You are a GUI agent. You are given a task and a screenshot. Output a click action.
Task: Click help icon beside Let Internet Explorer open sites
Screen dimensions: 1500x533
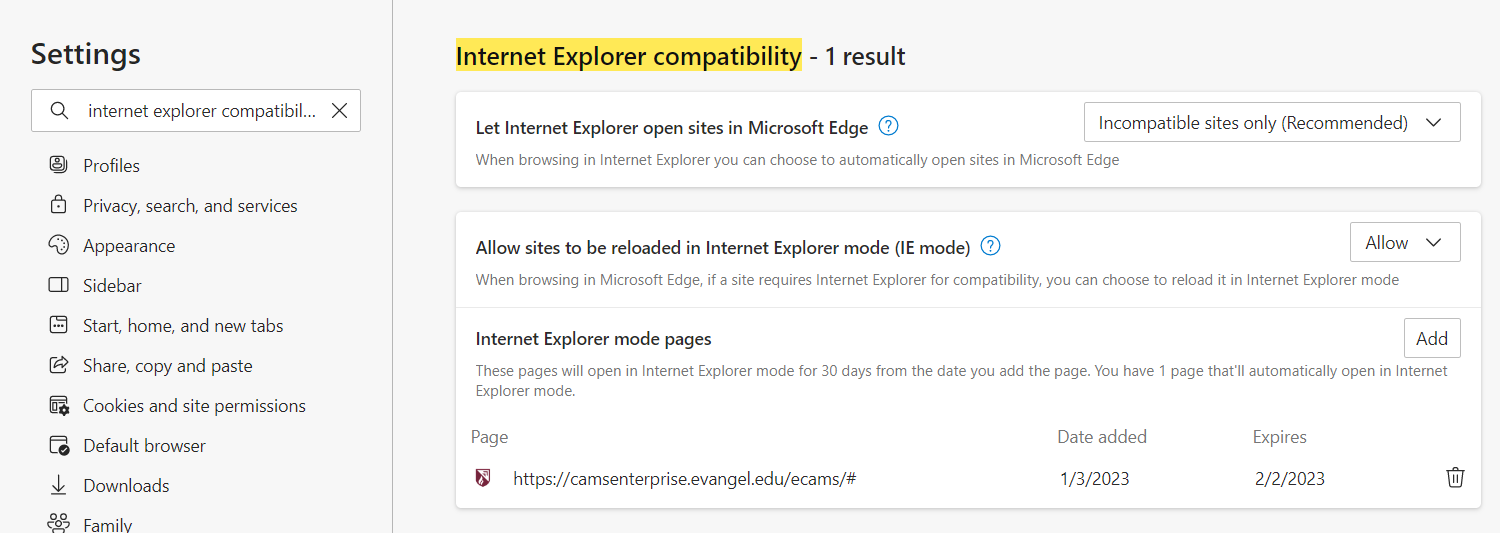(x=888, y=127)
